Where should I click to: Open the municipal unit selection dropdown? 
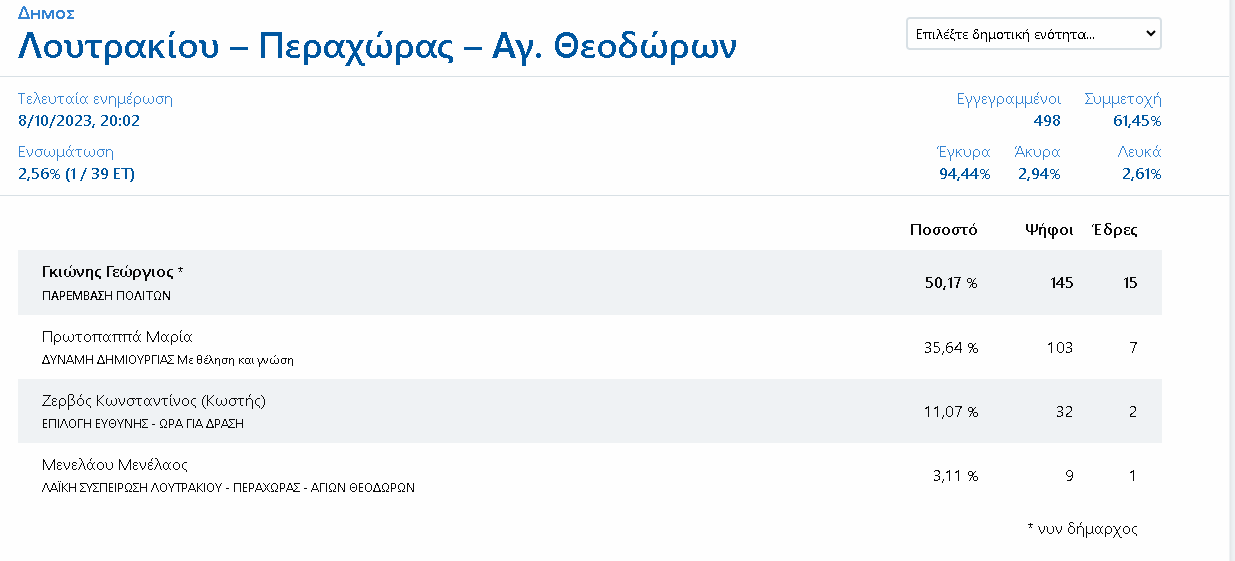(1033, 33)
